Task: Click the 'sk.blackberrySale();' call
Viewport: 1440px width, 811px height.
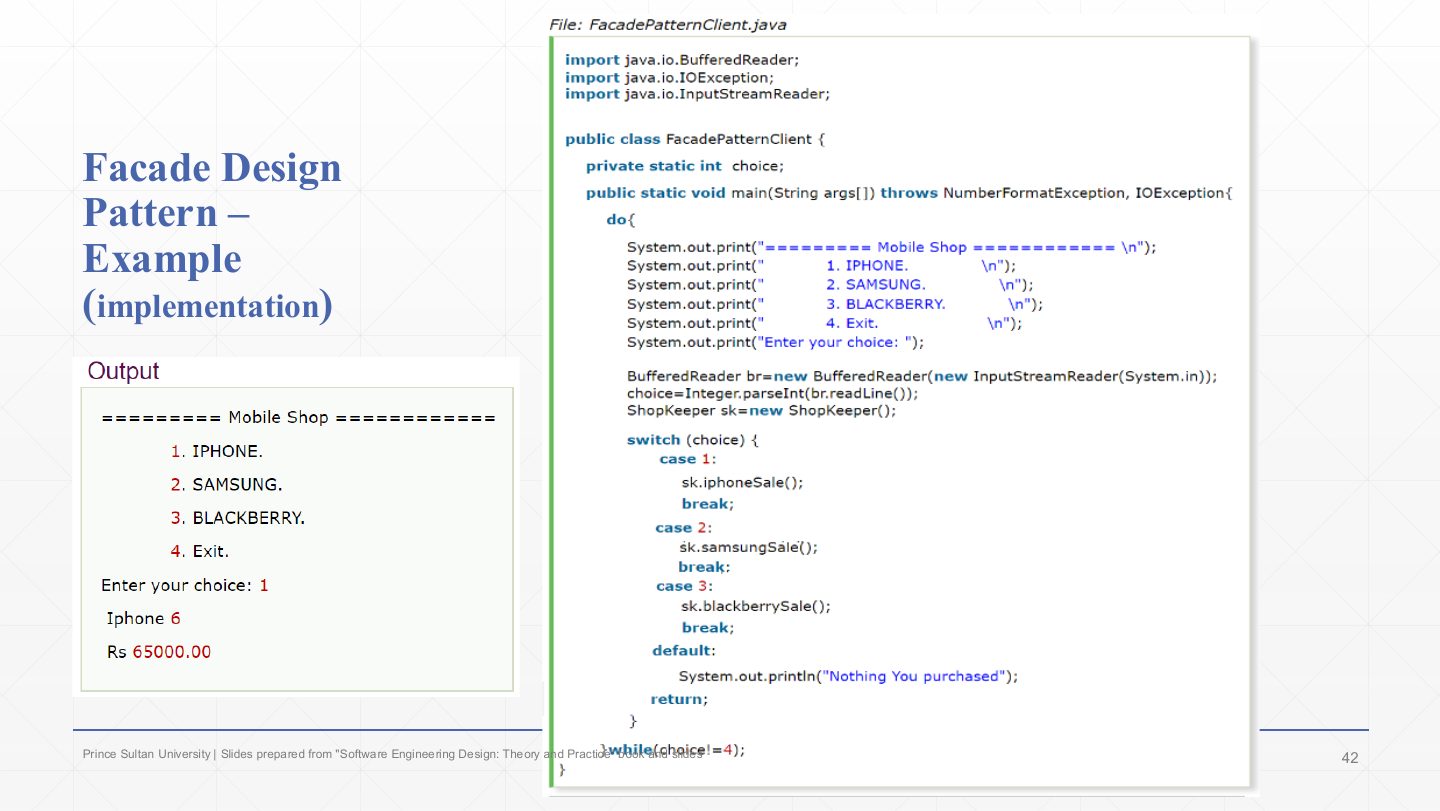Action: (755, 606)
